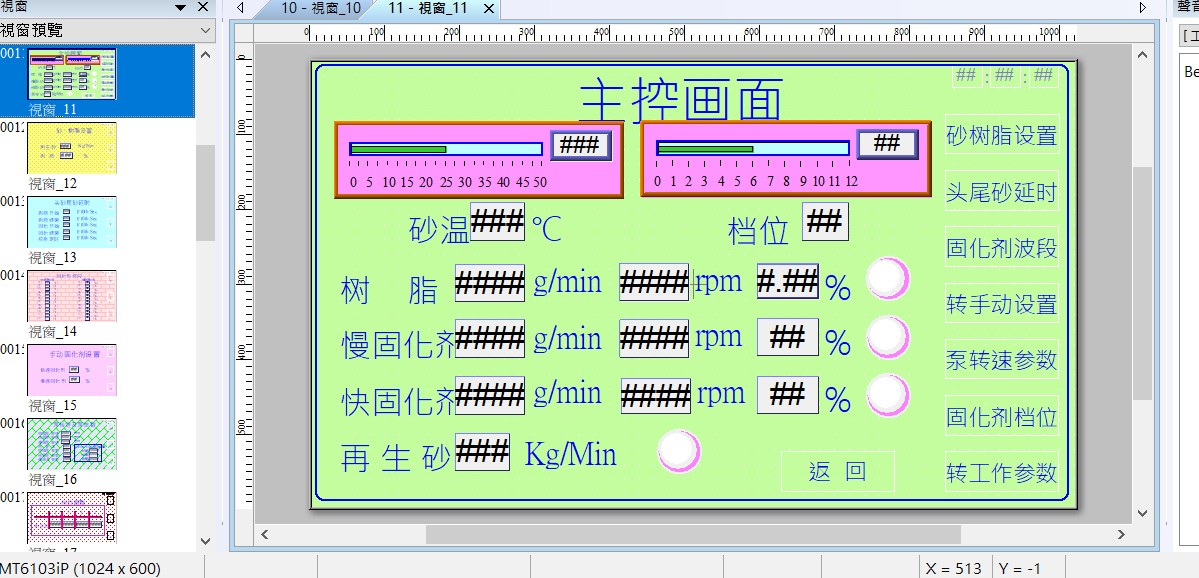The height and width of the screenshot is (578, 1199).
Task: Select the 視窗_12 thumbnail
Action: pyautogui.click(x=72, y=148)
